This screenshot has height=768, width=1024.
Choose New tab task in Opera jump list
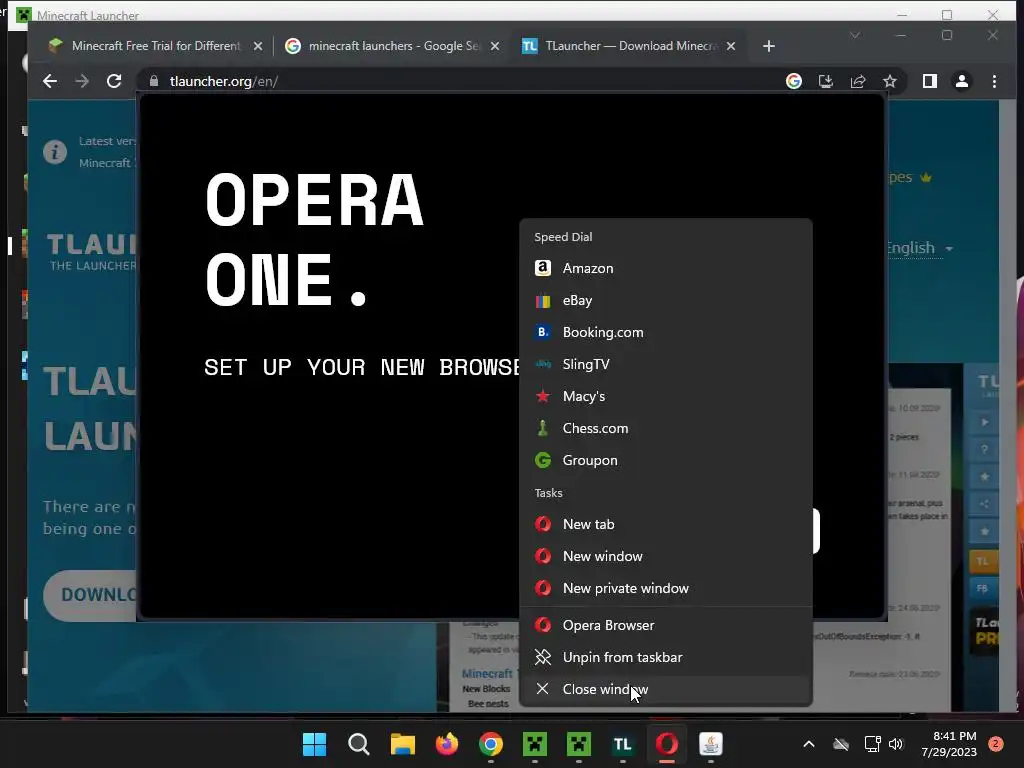click(665, 524)
